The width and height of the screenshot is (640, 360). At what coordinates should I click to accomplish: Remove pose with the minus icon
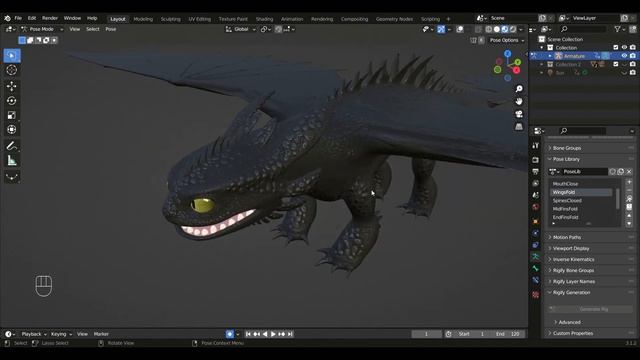point(629,190)
